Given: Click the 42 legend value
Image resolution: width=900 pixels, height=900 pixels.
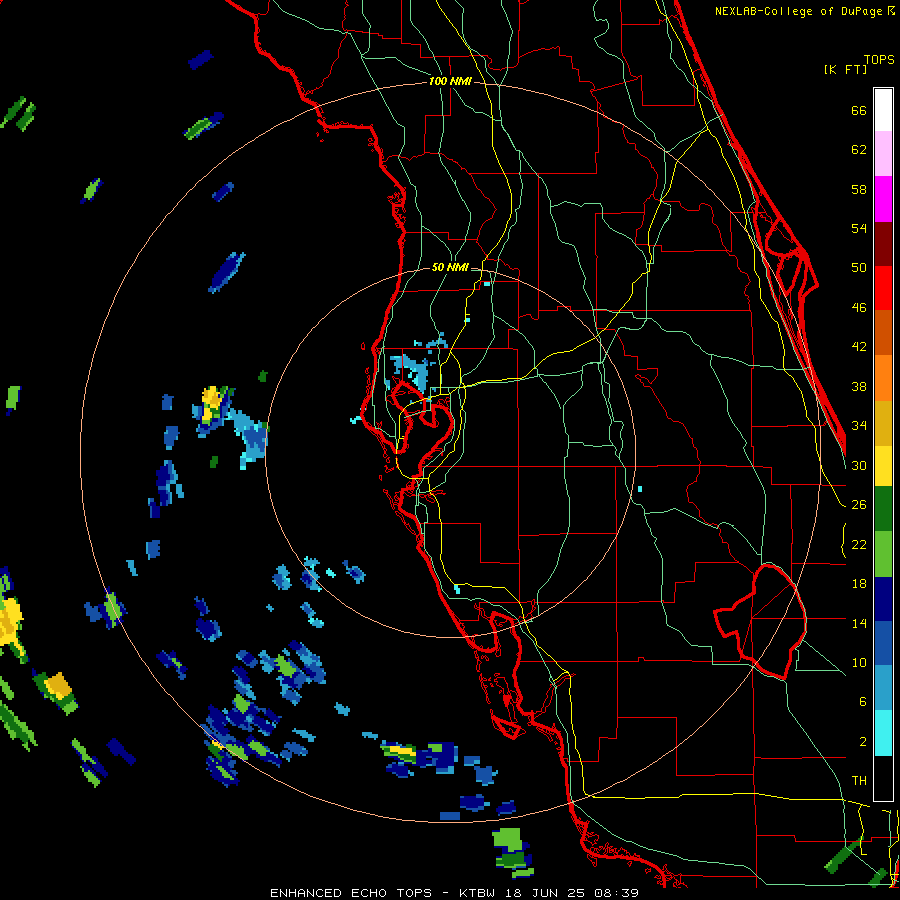Looking at the screenshot, I should click(859, 347).
